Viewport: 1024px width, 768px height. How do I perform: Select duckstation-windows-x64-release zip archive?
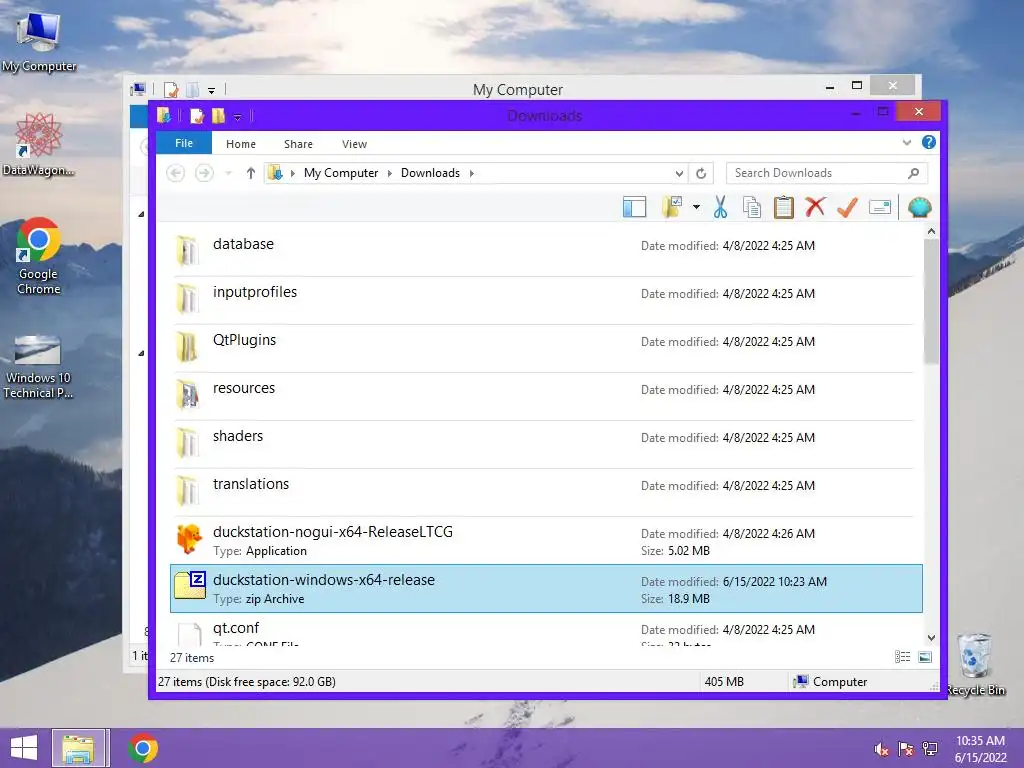coord(546,588)
